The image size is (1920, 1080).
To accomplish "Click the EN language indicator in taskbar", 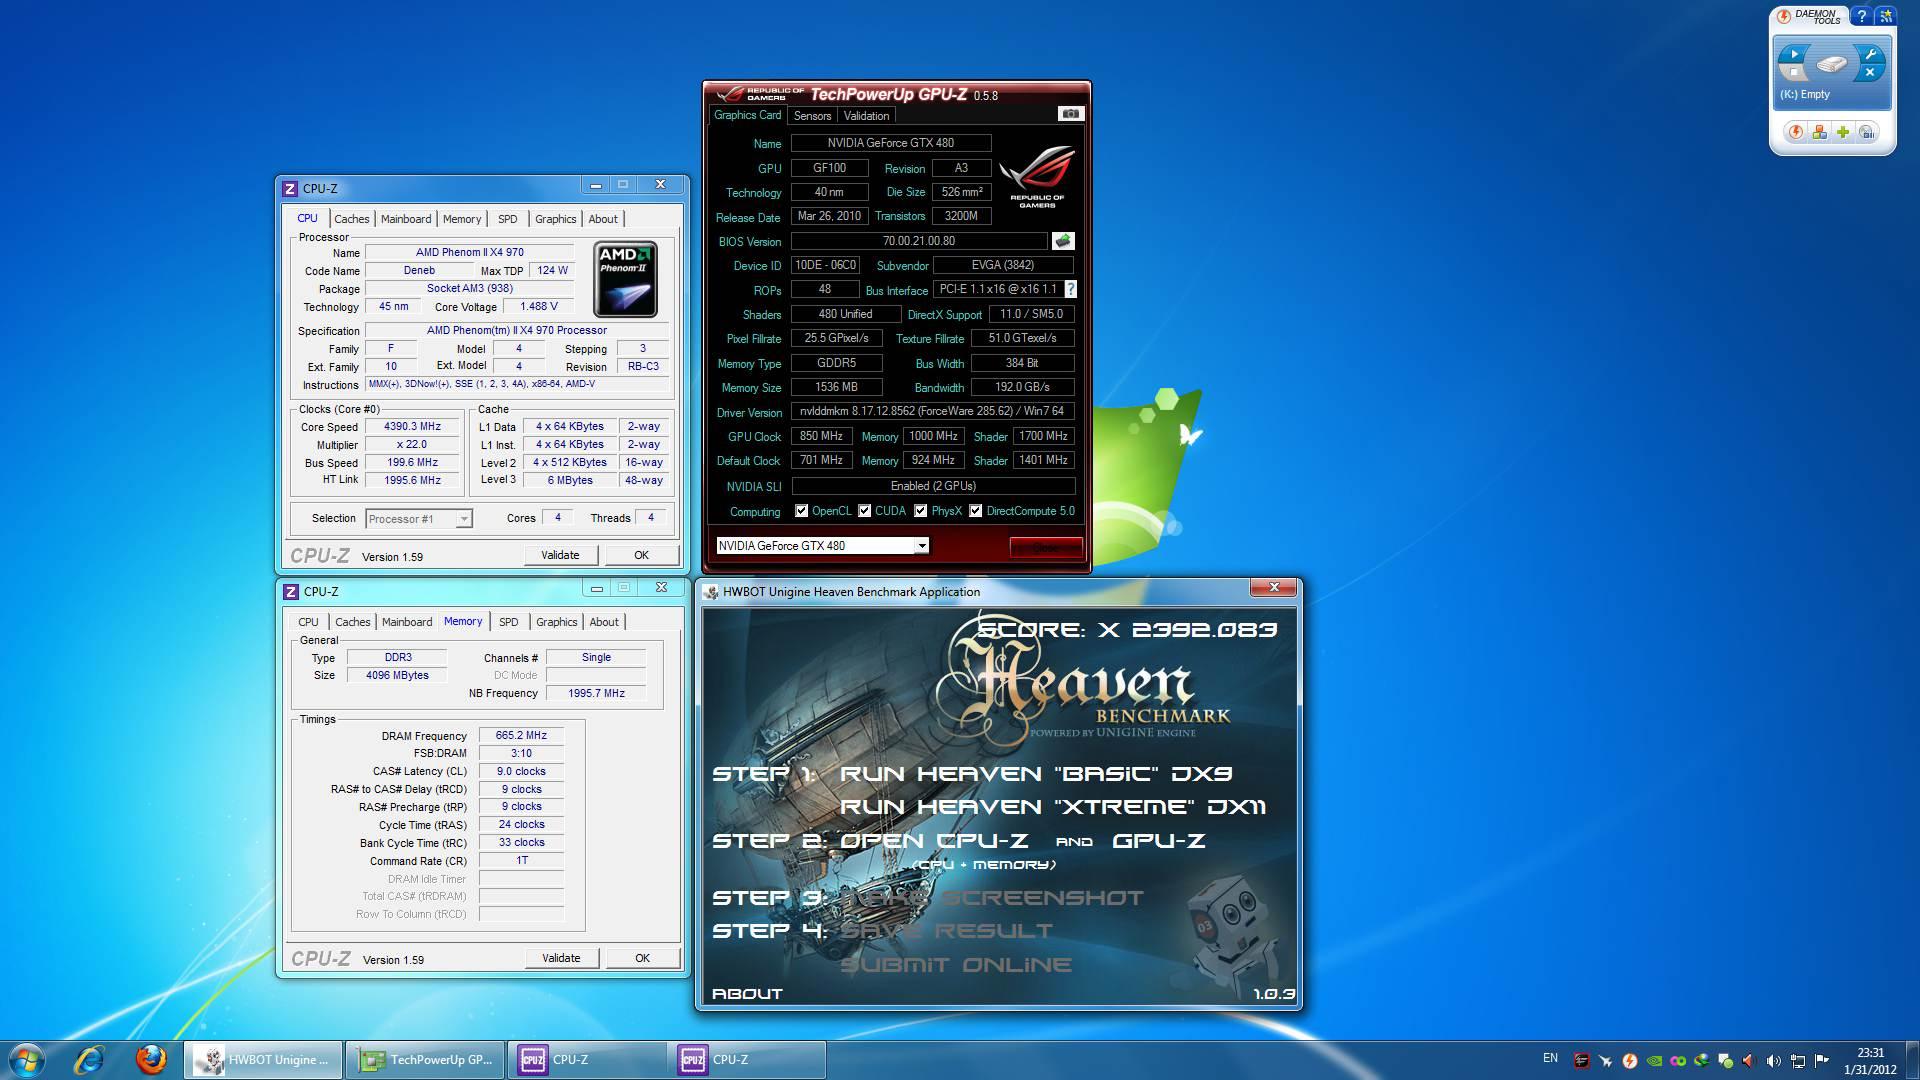I will pyautogui.click(x=1550, y=1058).
